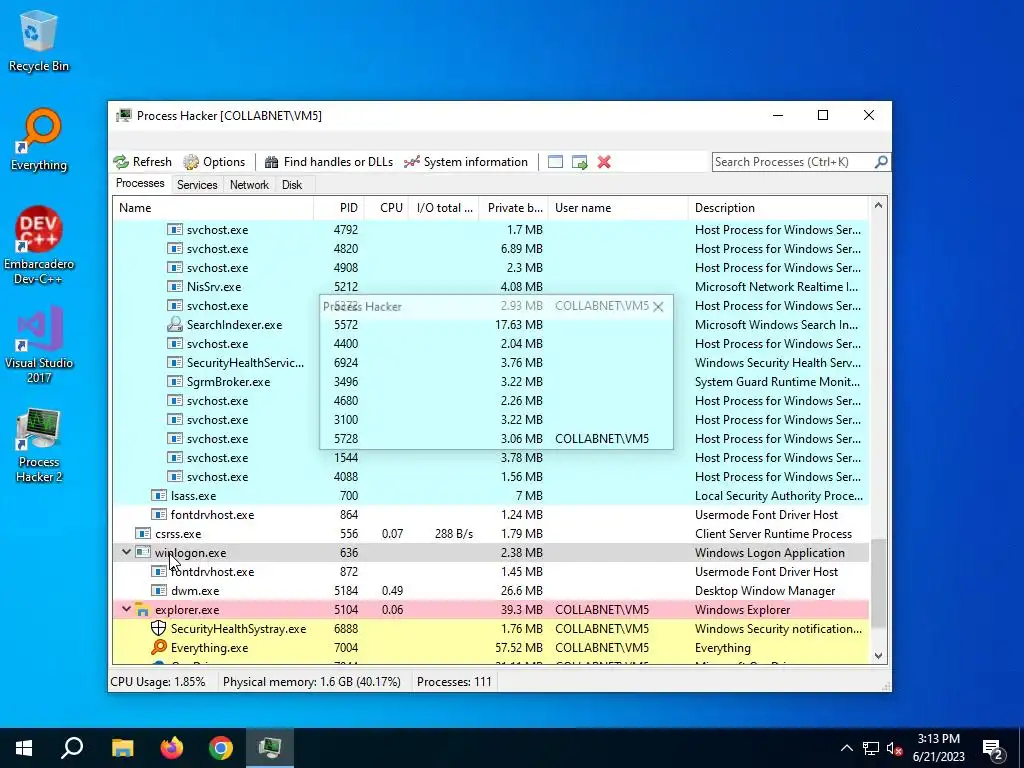The image size is (1024, 768).
Task: Open Embarcadero Dev-C++ desktop shortcut
Action: click(x=39, y=246)
